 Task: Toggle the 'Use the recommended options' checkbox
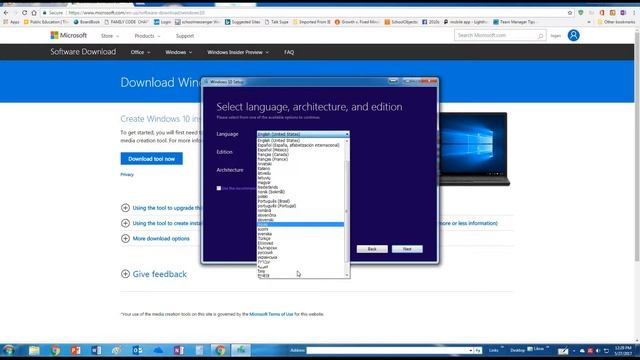coord(219,188)
